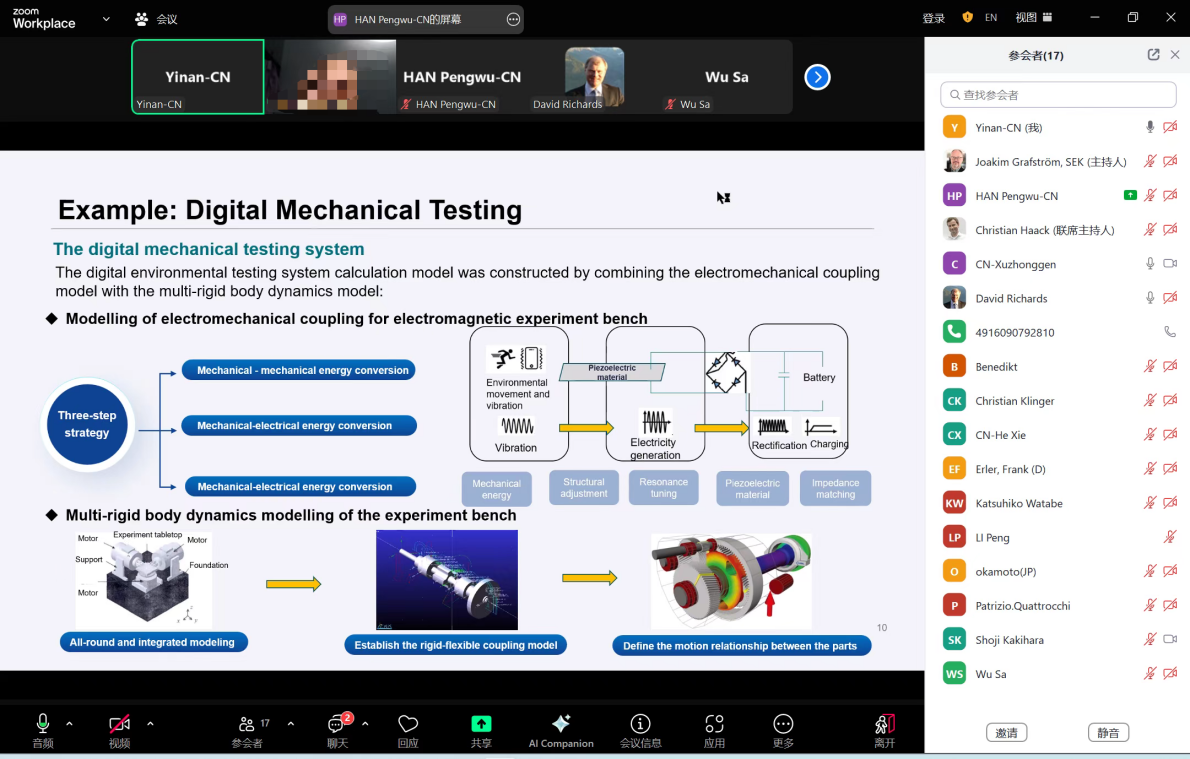Click the Mute all button
Image resolution: width=1190 pixels, height=759 pixels.
click(x=1108, y=733)
